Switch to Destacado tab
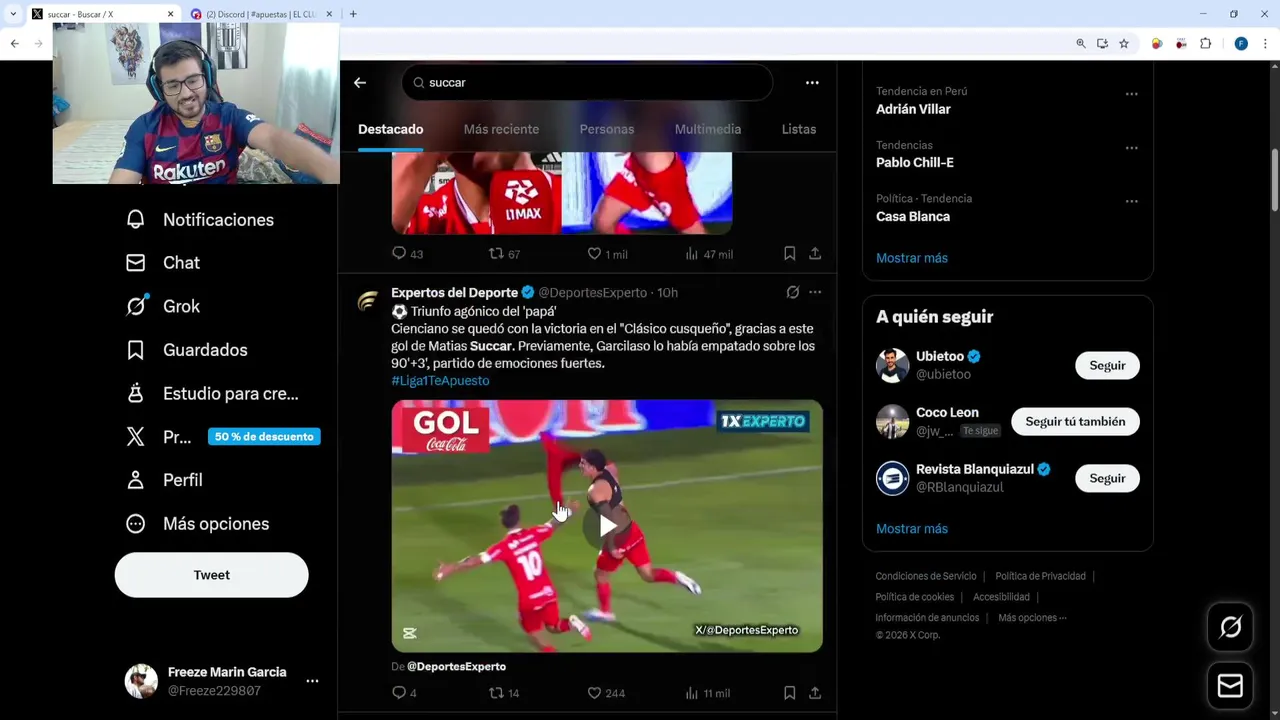The width and height of the screenshot is (1280, 720). pos(391,130)
